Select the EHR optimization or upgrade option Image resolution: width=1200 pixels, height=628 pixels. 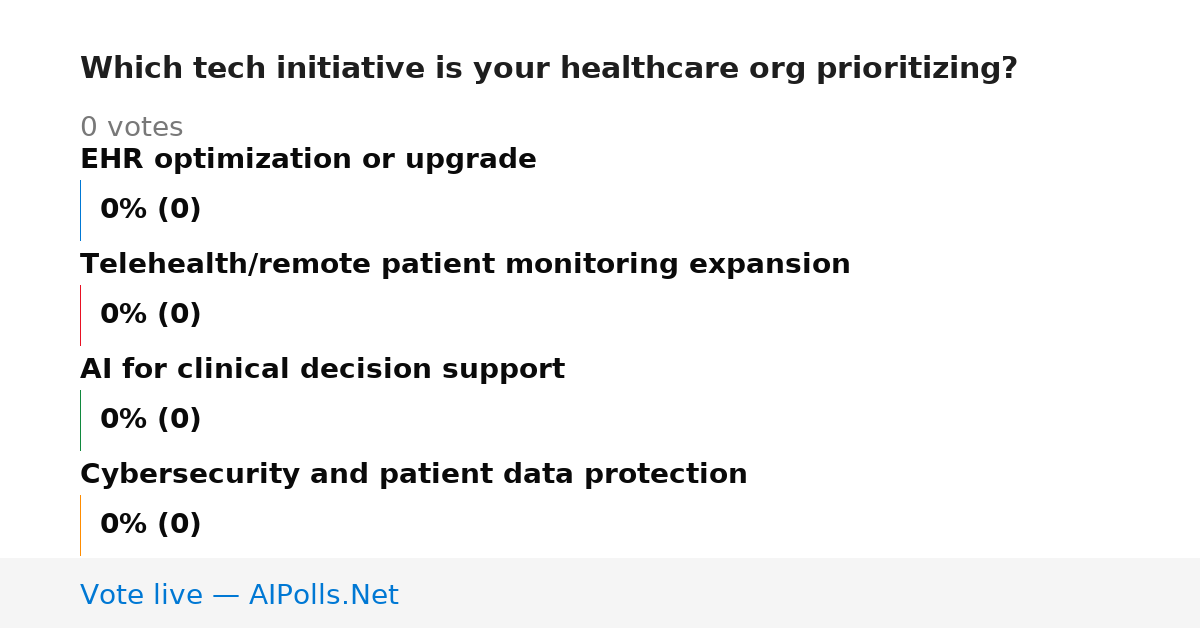tap(308, 159)
